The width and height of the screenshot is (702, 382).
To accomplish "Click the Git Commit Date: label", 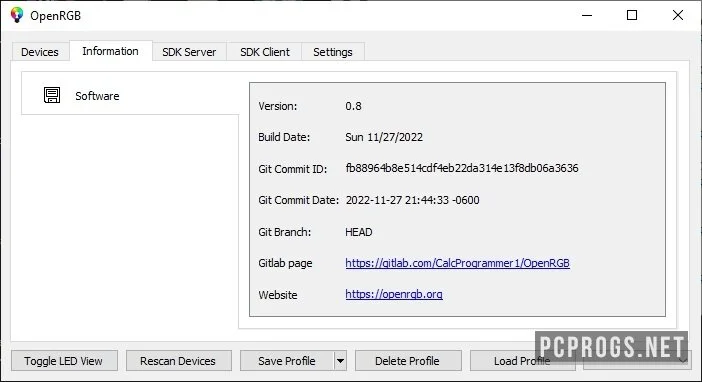I will click(x=298, y=200).
